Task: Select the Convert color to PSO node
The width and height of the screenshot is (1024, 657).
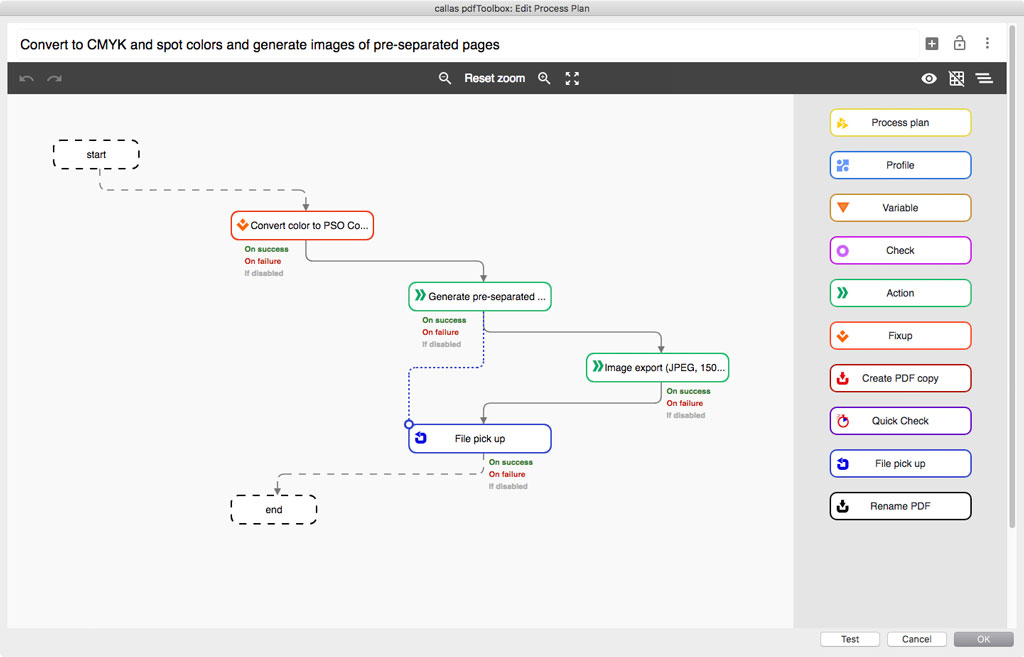Action: (x=302, y=225)
